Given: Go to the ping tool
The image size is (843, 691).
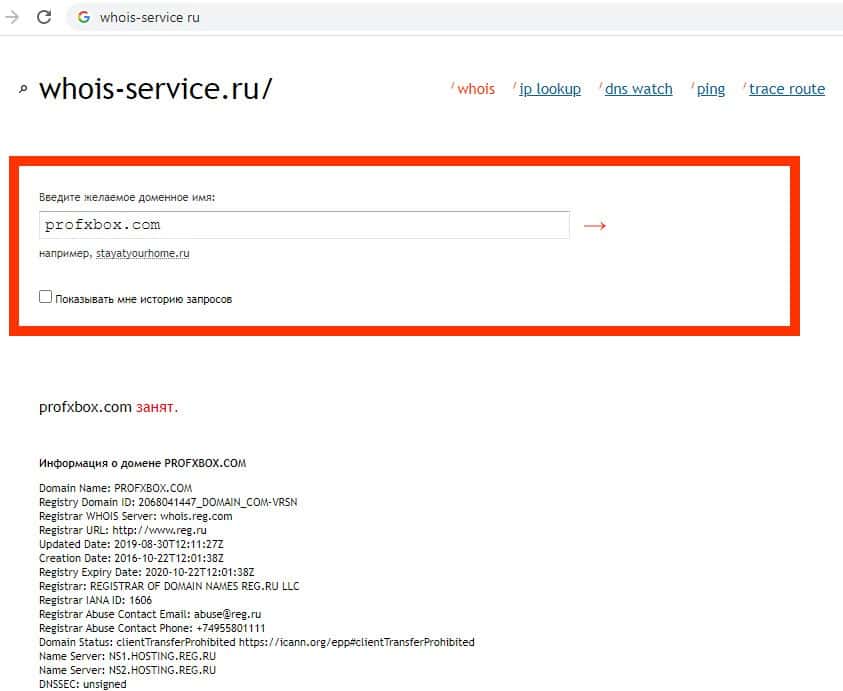Looking at the screenshot, I should coord(710,89).
